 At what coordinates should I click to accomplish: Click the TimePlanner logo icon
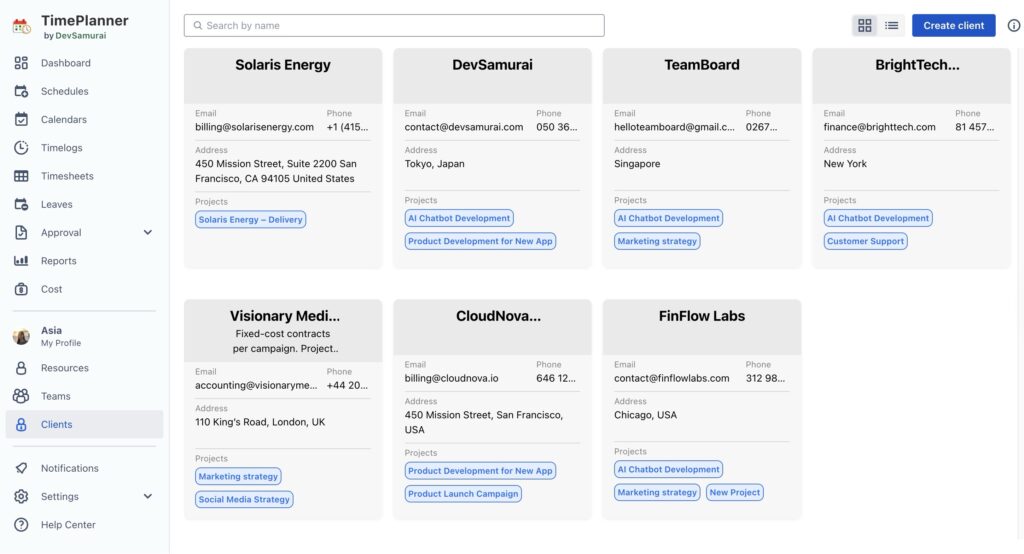[22, 27]
